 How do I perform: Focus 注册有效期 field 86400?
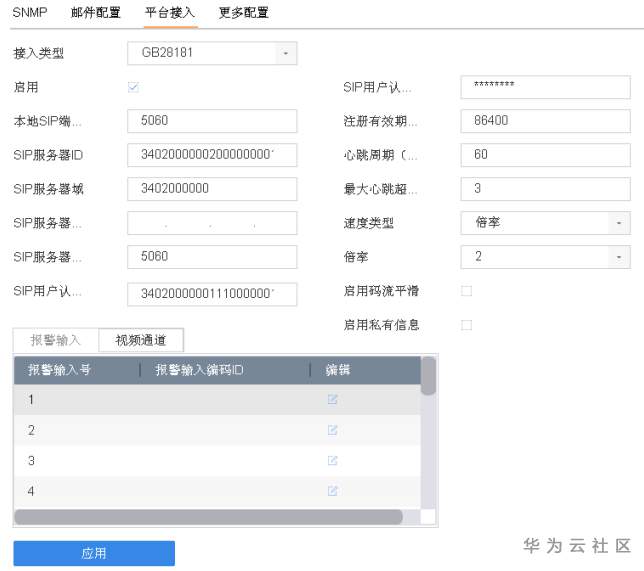(x=545, y=121)
